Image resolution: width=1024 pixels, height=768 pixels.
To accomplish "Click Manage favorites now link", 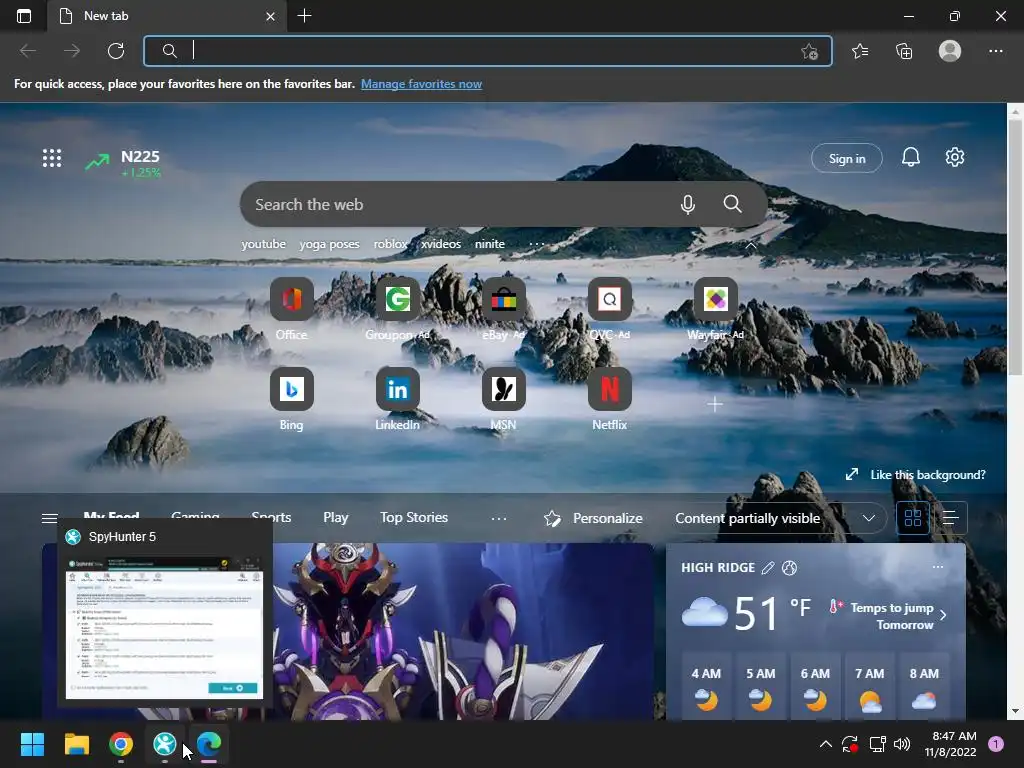I will [x=421, y=84].
